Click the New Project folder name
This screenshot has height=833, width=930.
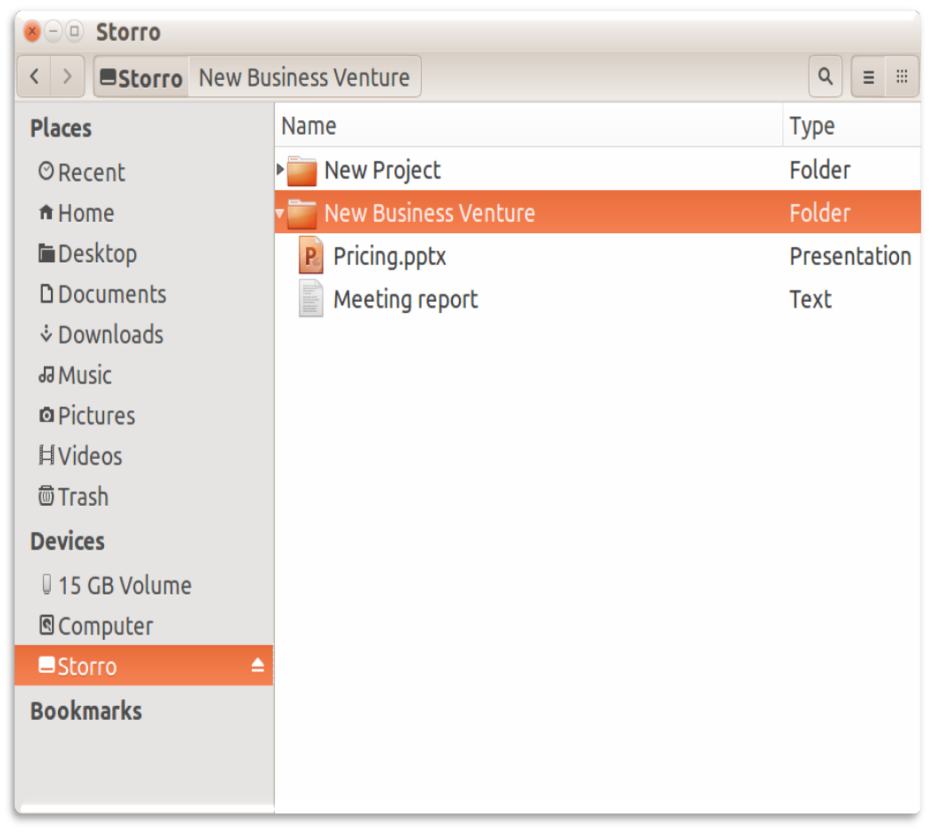[x=383, y=170]
